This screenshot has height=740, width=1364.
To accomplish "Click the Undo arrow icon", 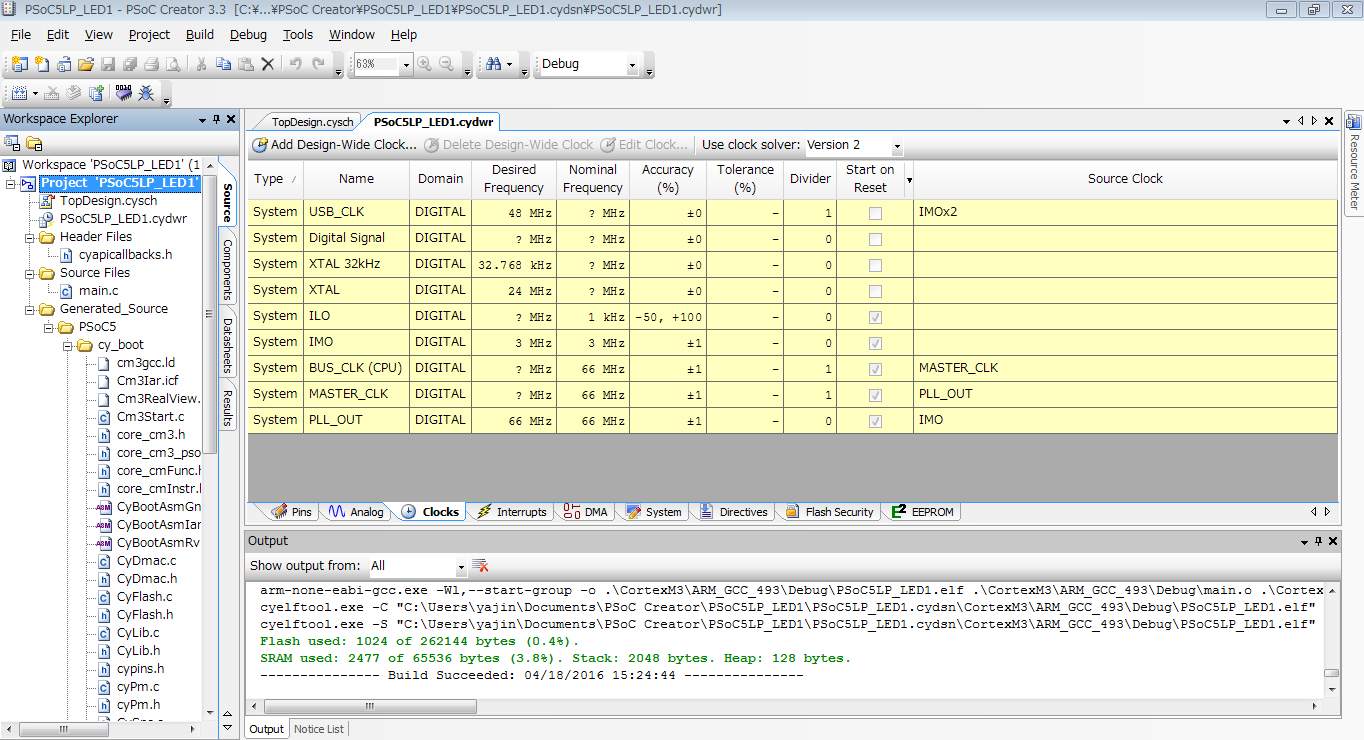I will (x=295, y=64).
